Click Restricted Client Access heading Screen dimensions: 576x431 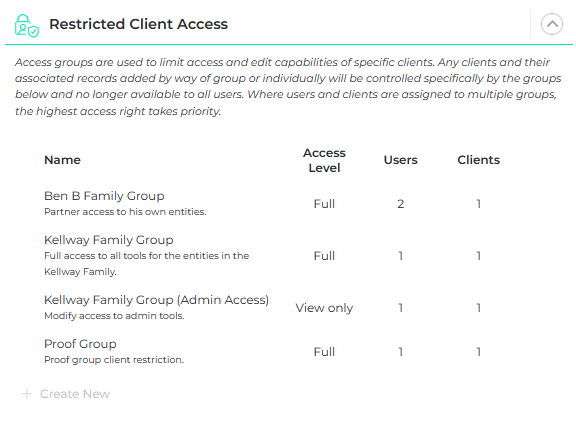click(138, 24)
